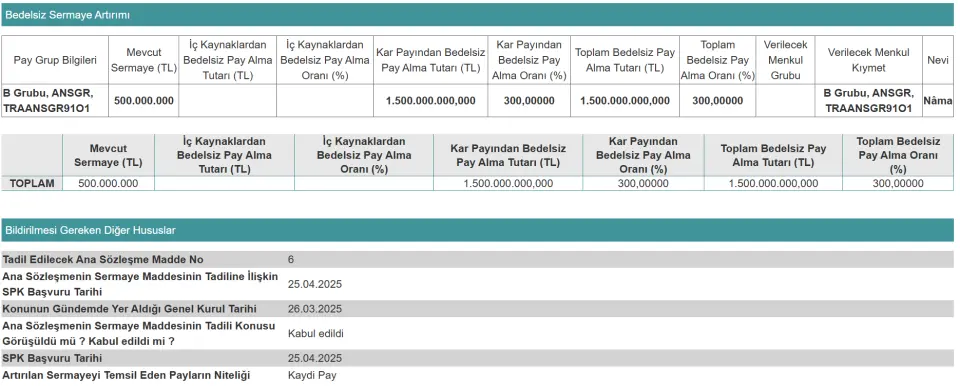Select the Nevi column header
This screenshot has width=960, height=386.
[x=937, y=60]
